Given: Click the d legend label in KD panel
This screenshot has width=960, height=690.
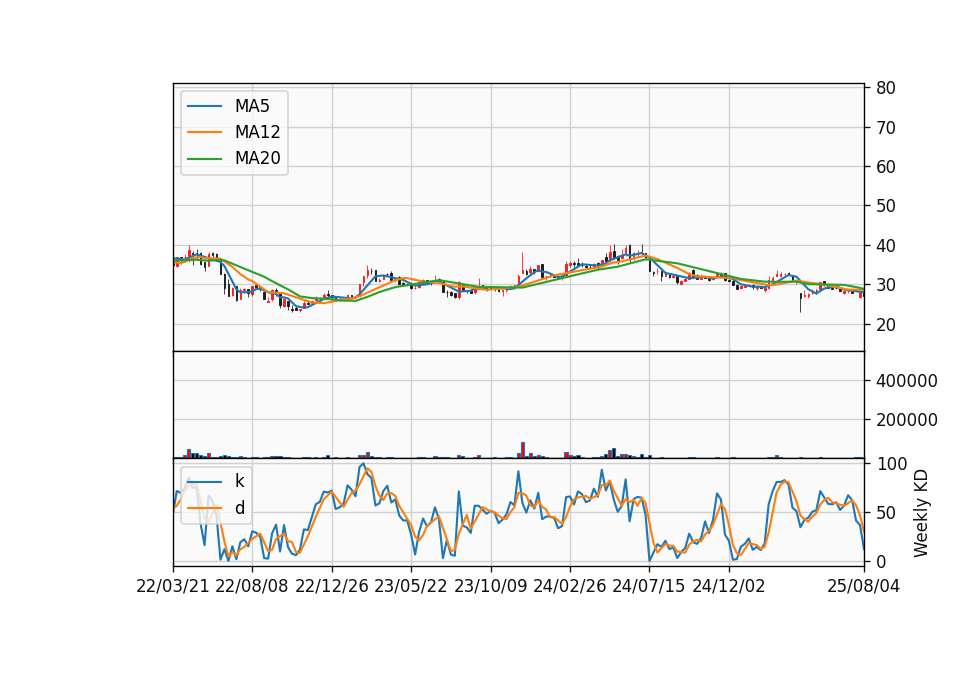Looking at the screenshot, I should [x=240, y=508].
